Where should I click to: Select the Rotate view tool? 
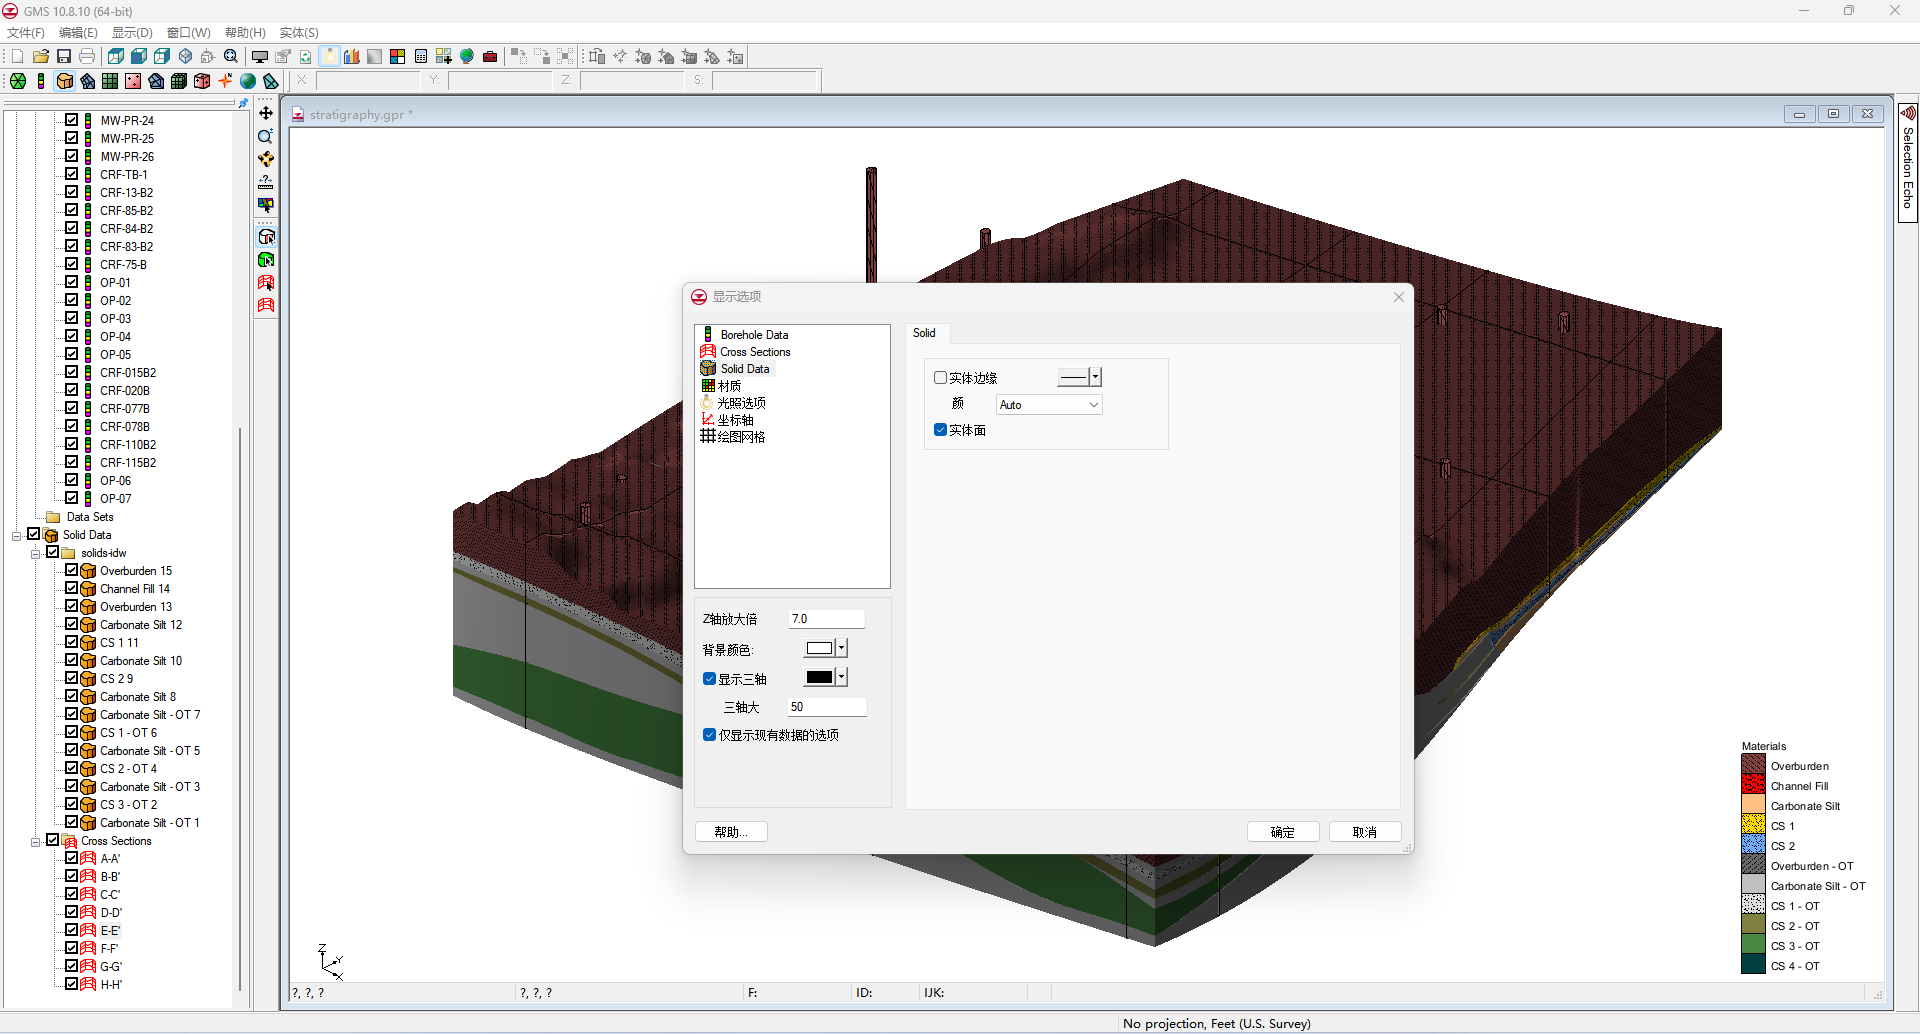(266, 159)
